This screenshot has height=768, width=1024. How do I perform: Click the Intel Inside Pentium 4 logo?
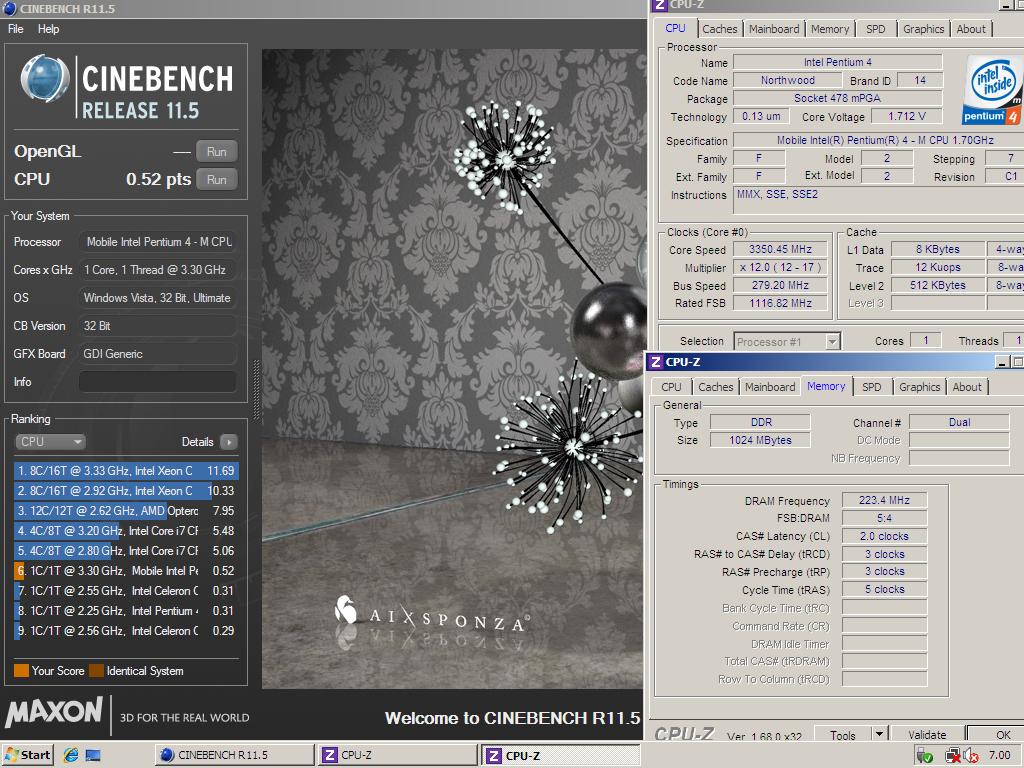(x=992, y=90)
